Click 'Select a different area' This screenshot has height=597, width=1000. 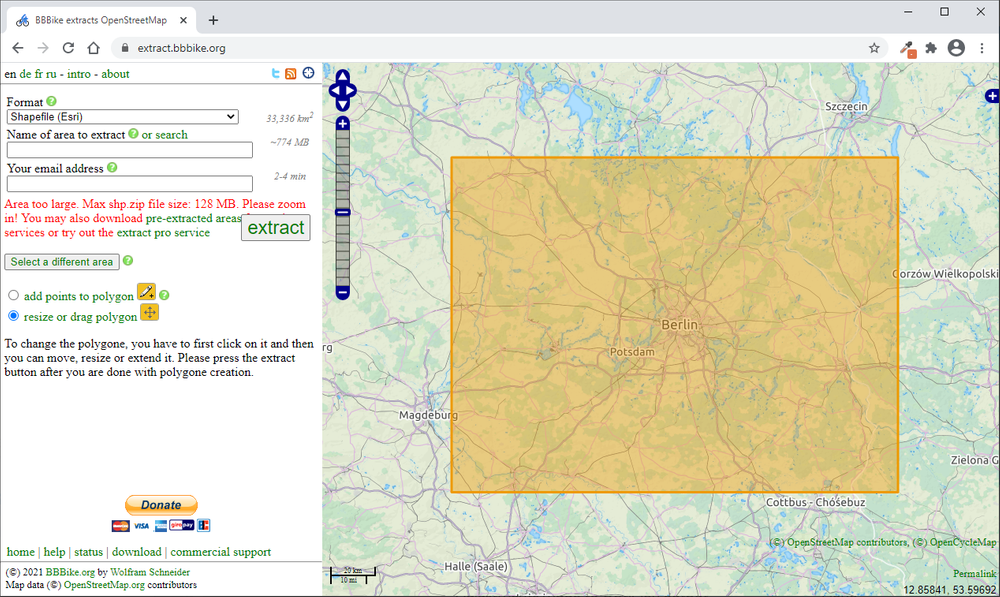pyautogui.click(x=61, y=261)
